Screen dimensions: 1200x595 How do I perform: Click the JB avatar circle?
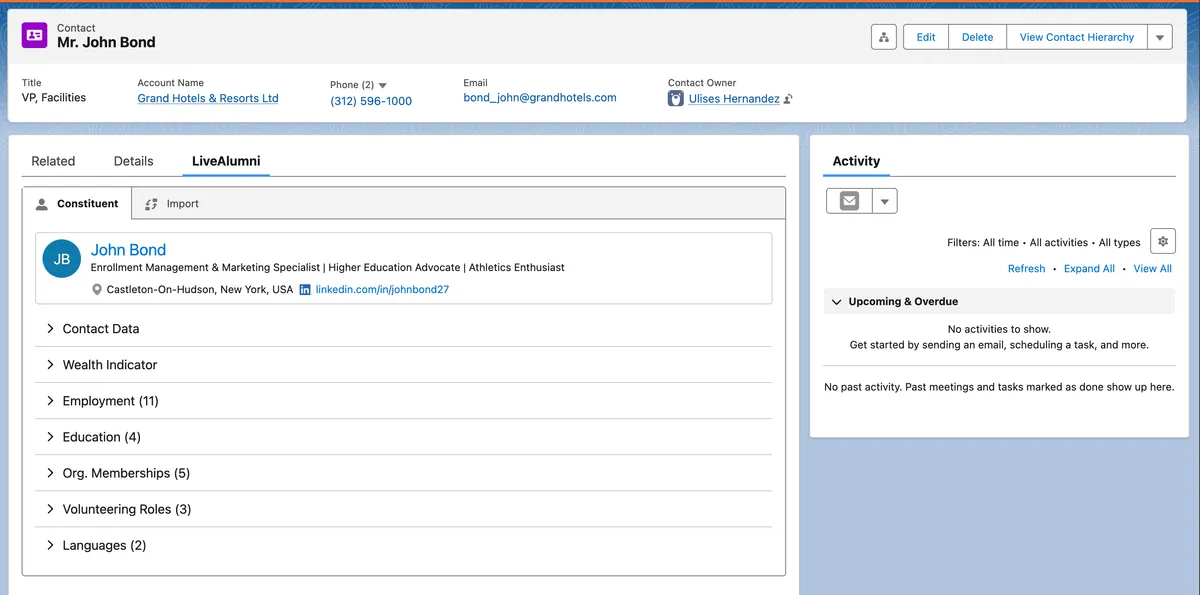[x=62, y=259]
